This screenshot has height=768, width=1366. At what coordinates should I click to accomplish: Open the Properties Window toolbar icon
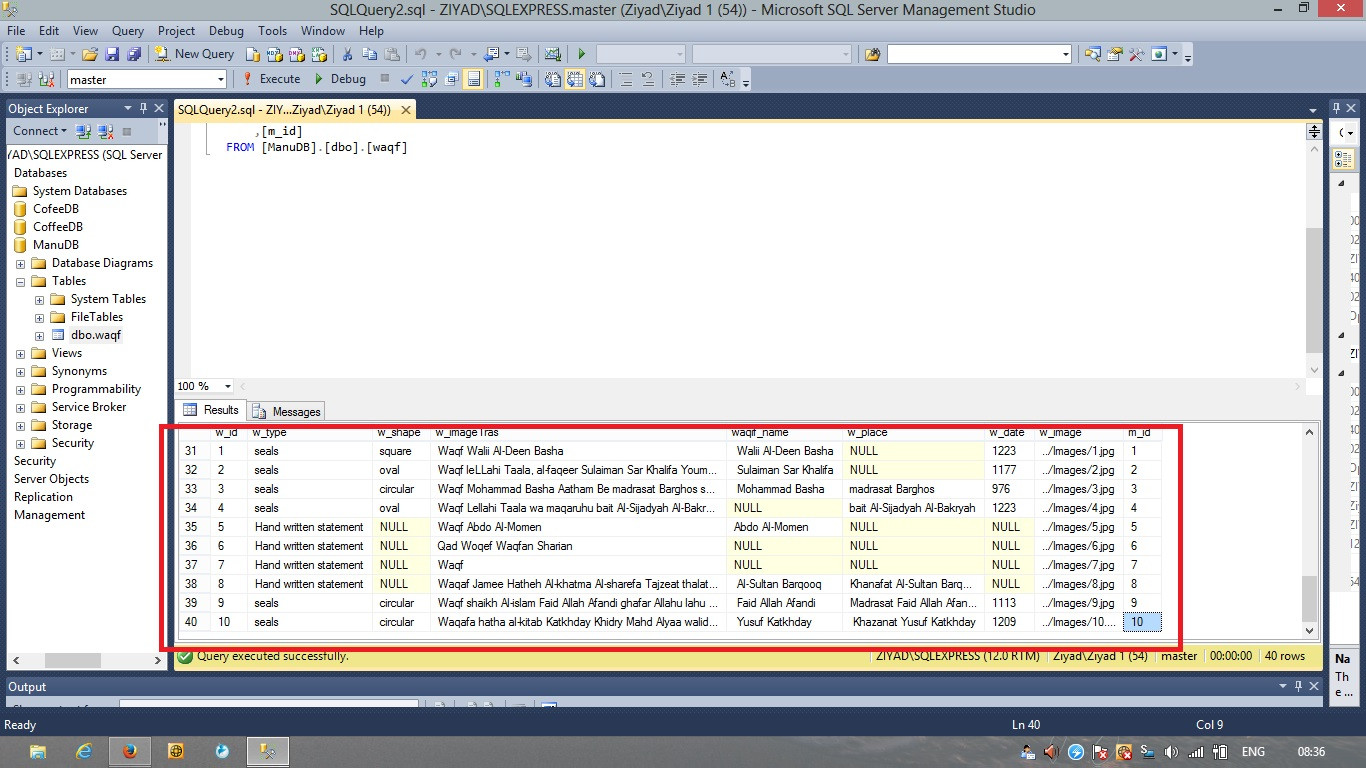[x=1115, y=54]
